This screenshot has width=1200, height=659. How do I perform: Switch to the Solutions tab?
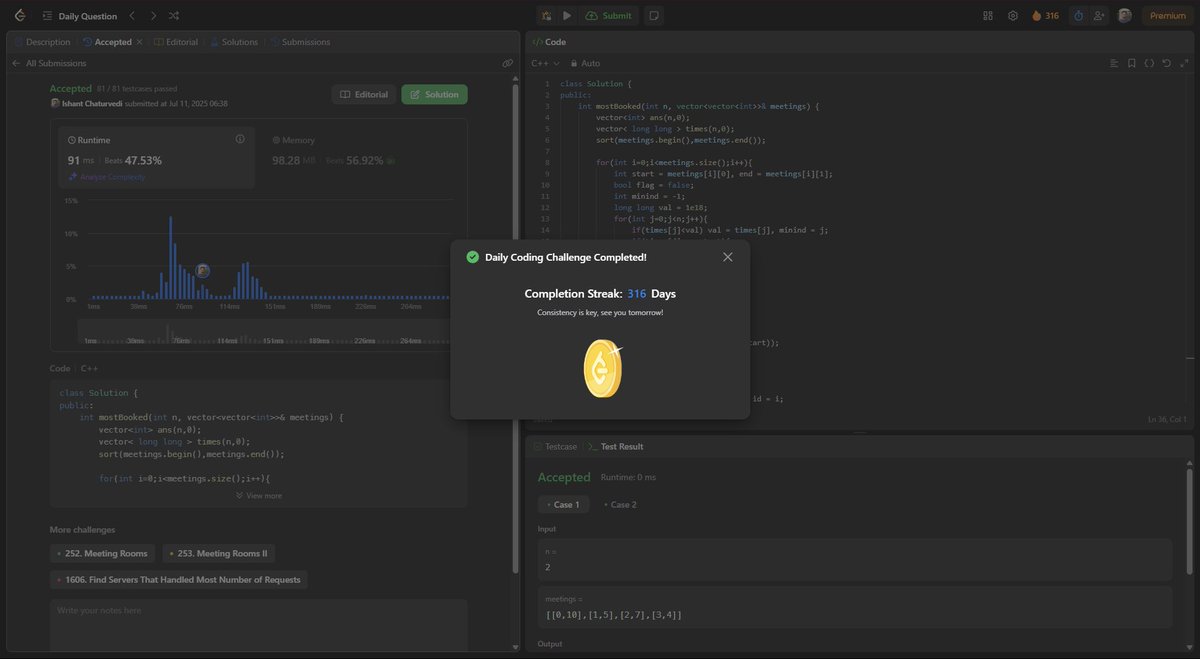pos(233,42)
